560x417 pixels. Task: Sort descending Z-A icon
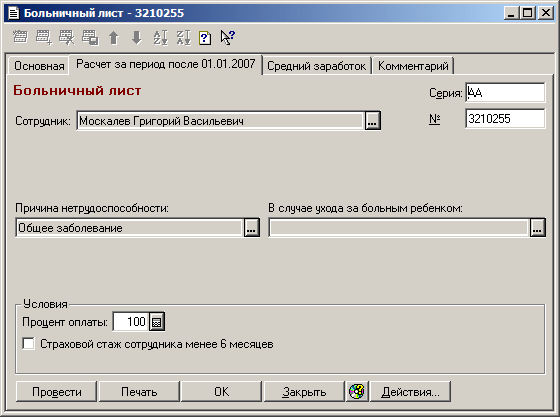184,37
